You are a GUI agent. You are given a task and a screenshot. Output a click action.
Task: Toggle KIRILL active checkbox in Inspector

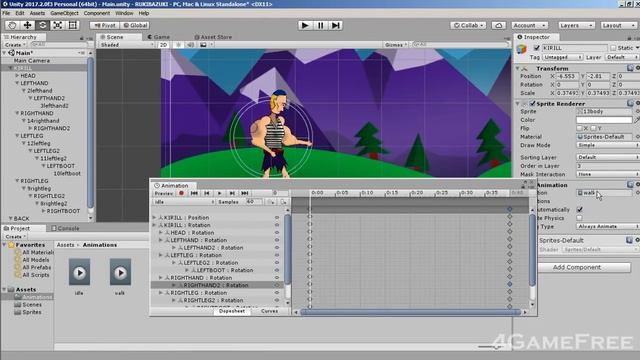click(537, 48)
